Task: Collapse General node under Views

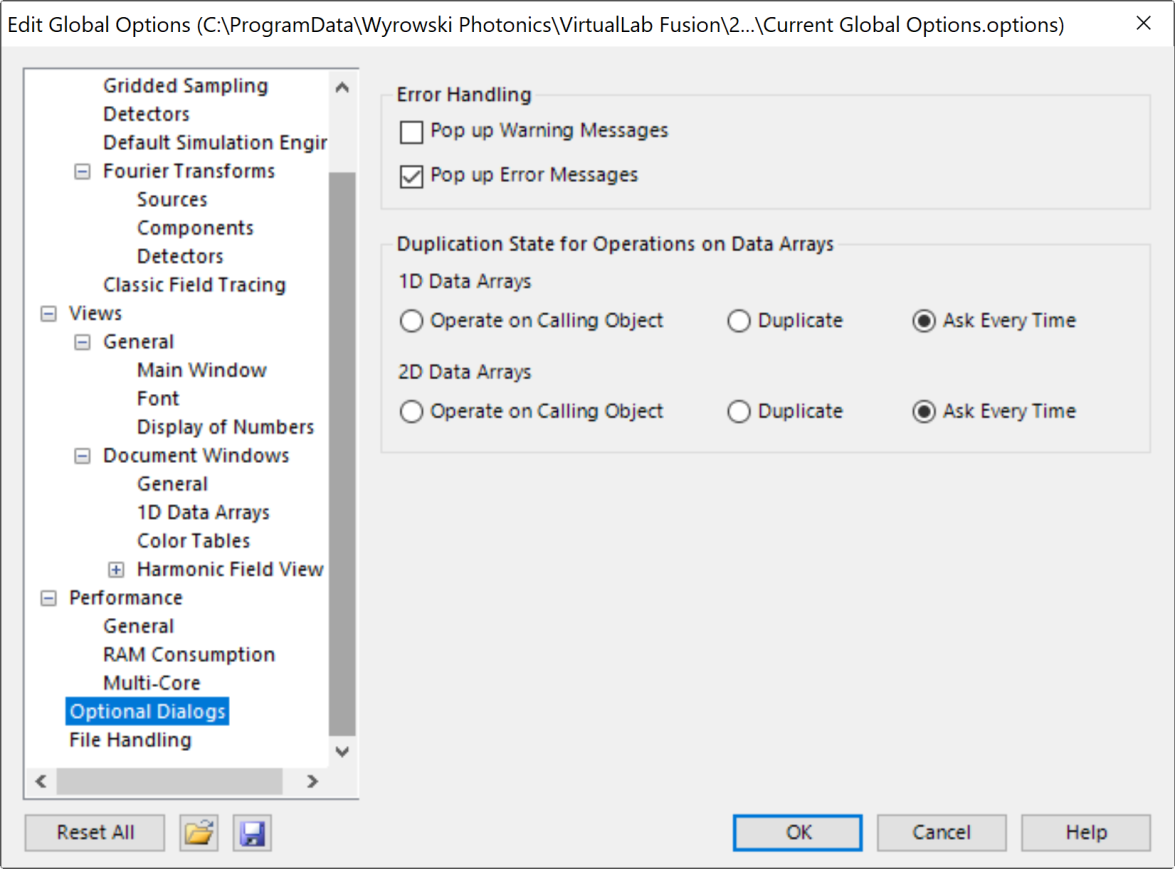Action: [x=82, y=342]
